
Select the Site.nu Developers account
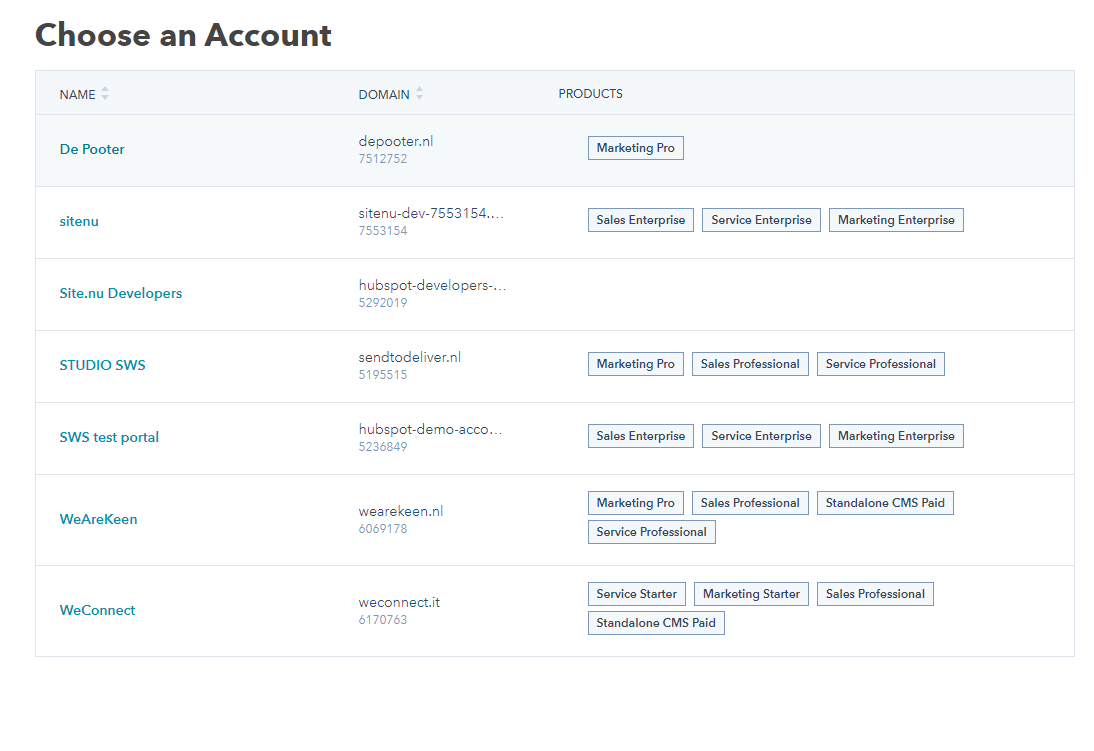click(121, 293)
